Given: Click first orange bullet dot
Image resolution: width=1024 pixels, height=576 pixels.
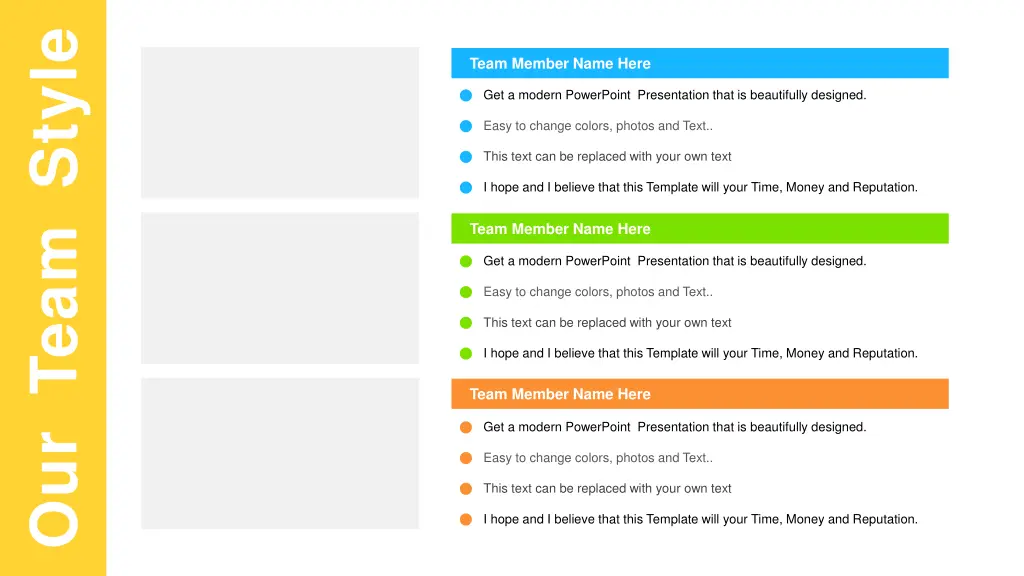Looking at the screenshot, I should (466, 427).
